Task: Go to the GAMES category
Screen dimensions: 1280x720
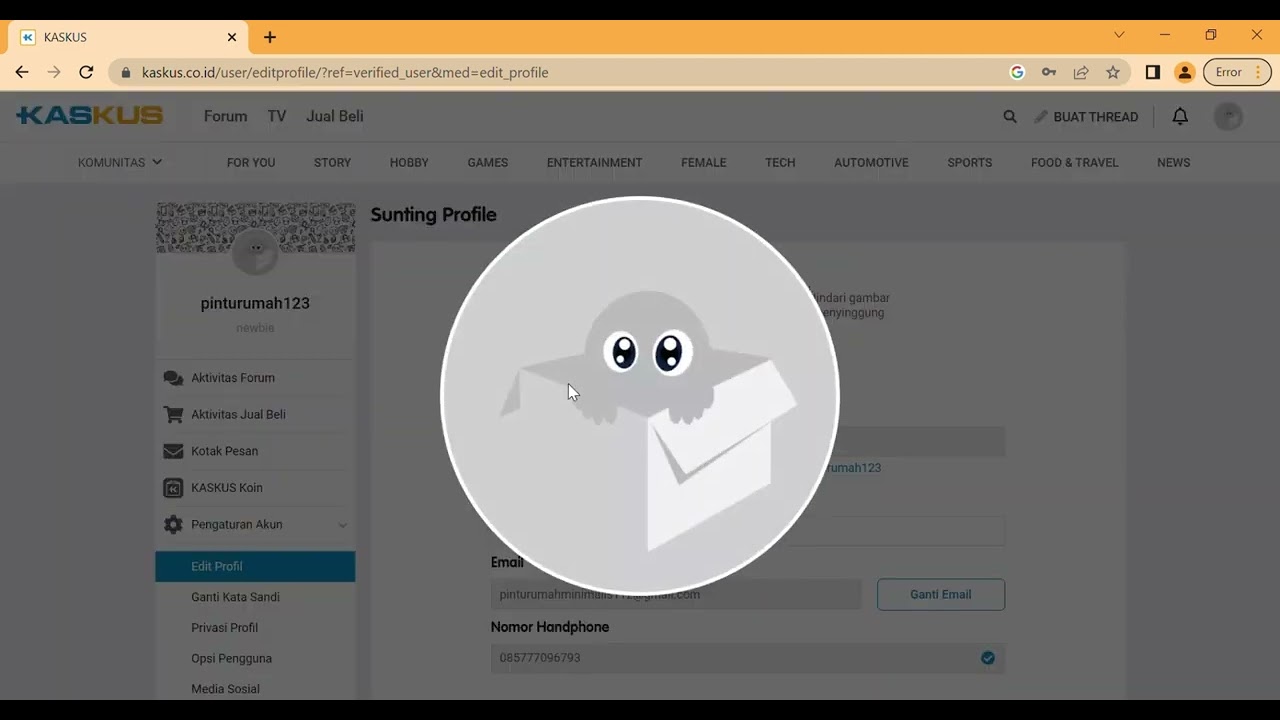Action: (488, 162)
